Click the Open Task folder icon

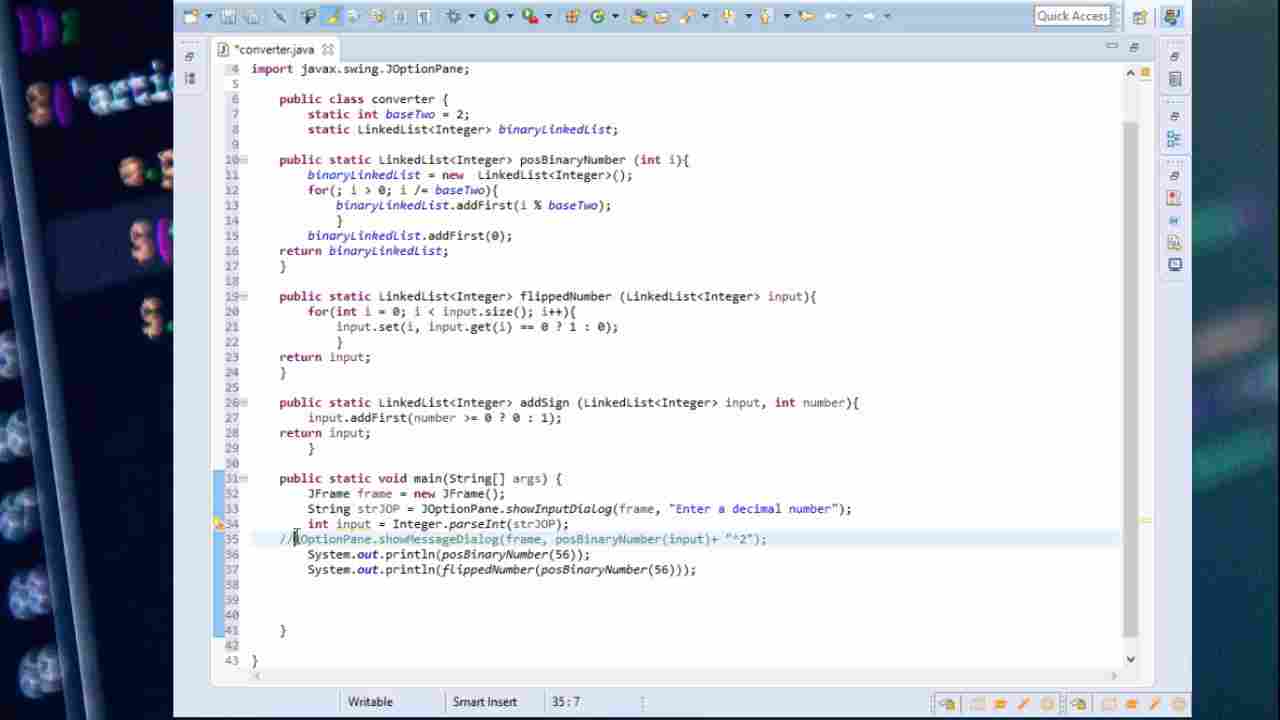pyautogui.click(x=661, y=16)
